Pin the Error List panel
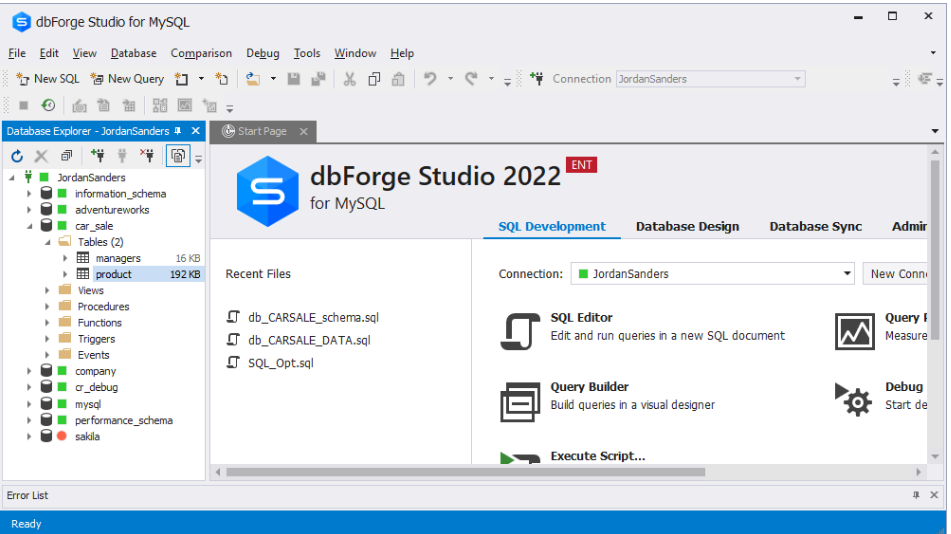The width and height of the screenshot is (951, 534). point(916,495)
